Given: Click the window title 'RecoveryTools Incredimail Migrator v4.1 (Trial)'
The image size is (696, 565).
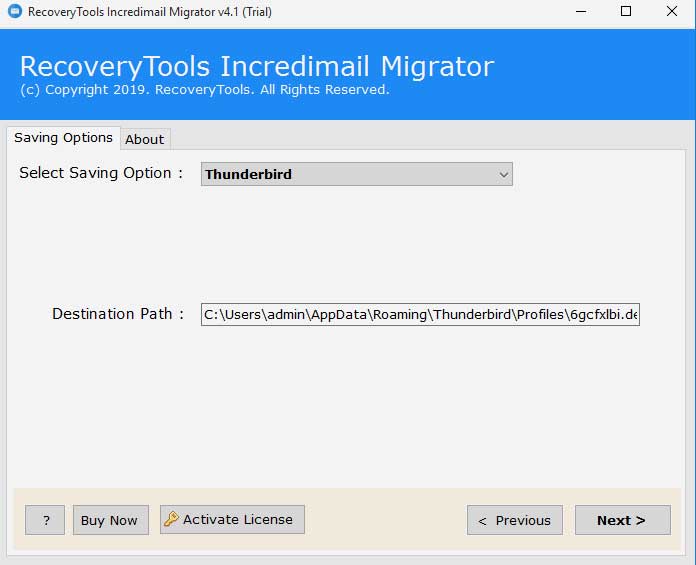Looking at the screenshot, I should 150,12.
